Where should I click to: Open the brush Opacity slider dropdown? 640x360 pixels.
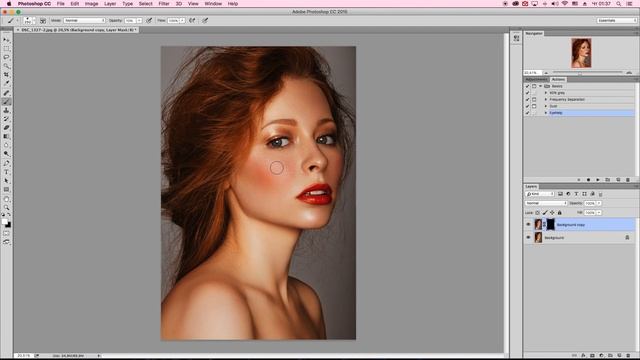point(140,20)
